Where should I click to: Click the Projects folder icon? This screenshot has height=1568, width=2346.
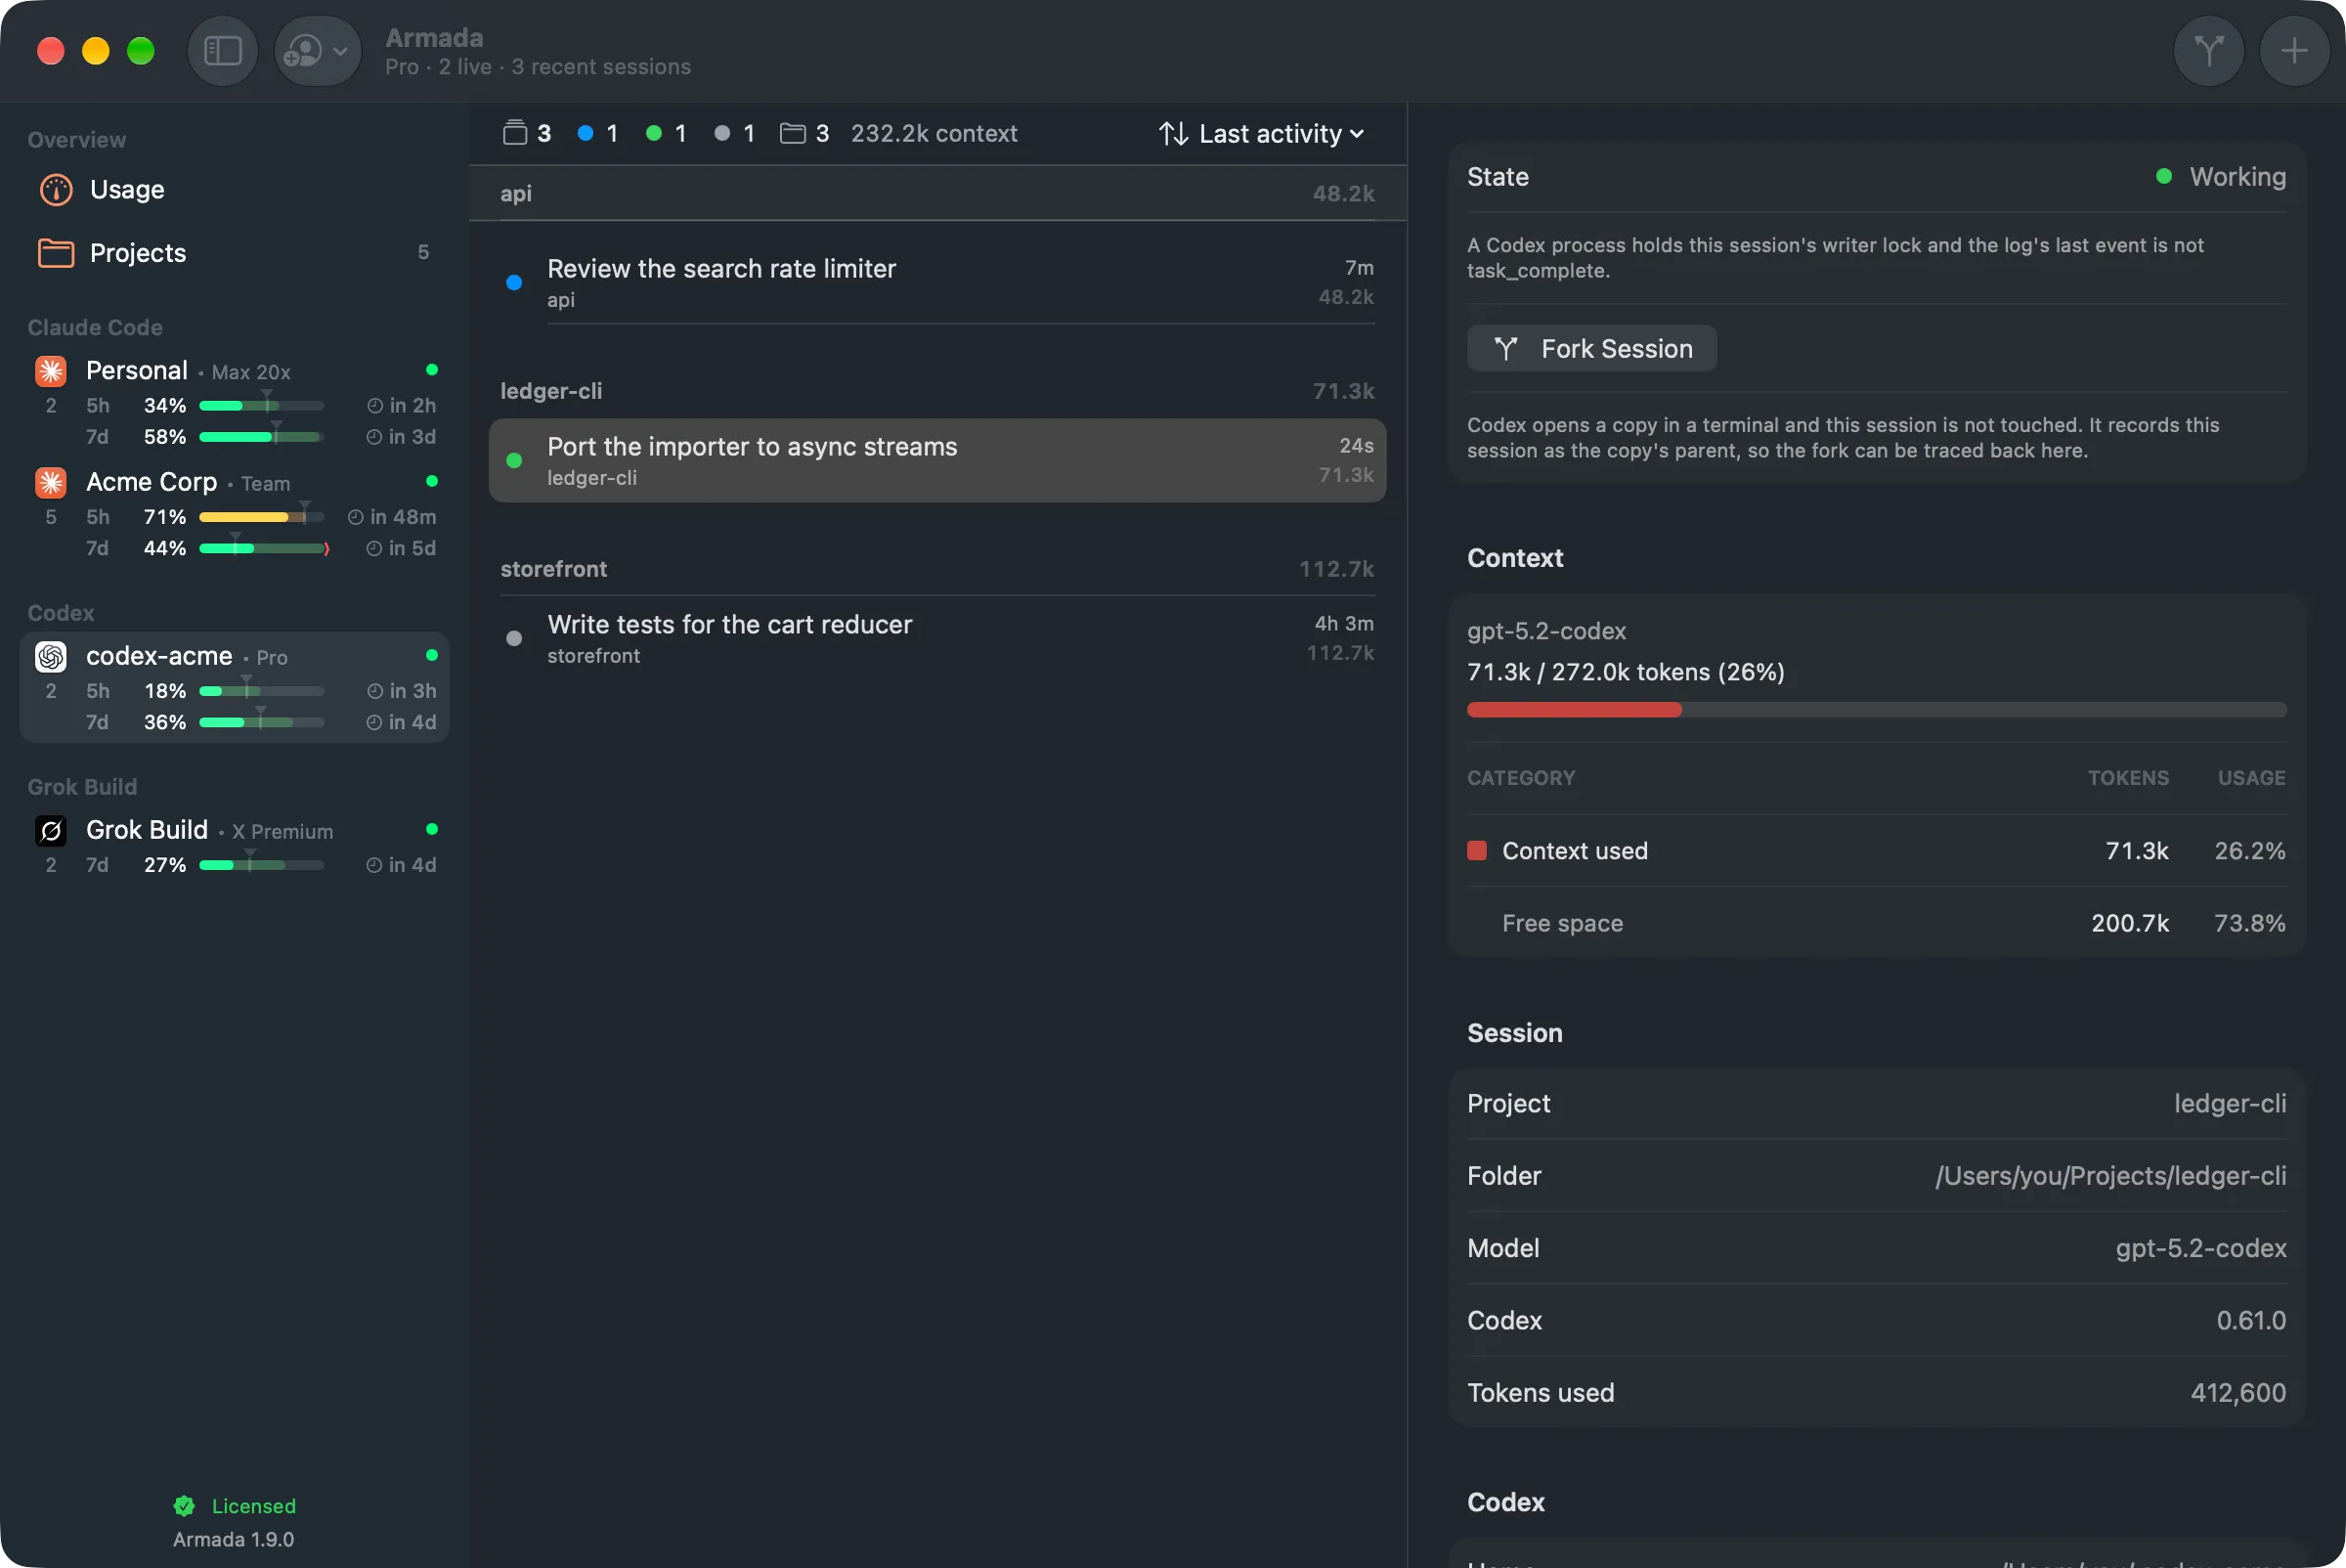tap(56, 253)
